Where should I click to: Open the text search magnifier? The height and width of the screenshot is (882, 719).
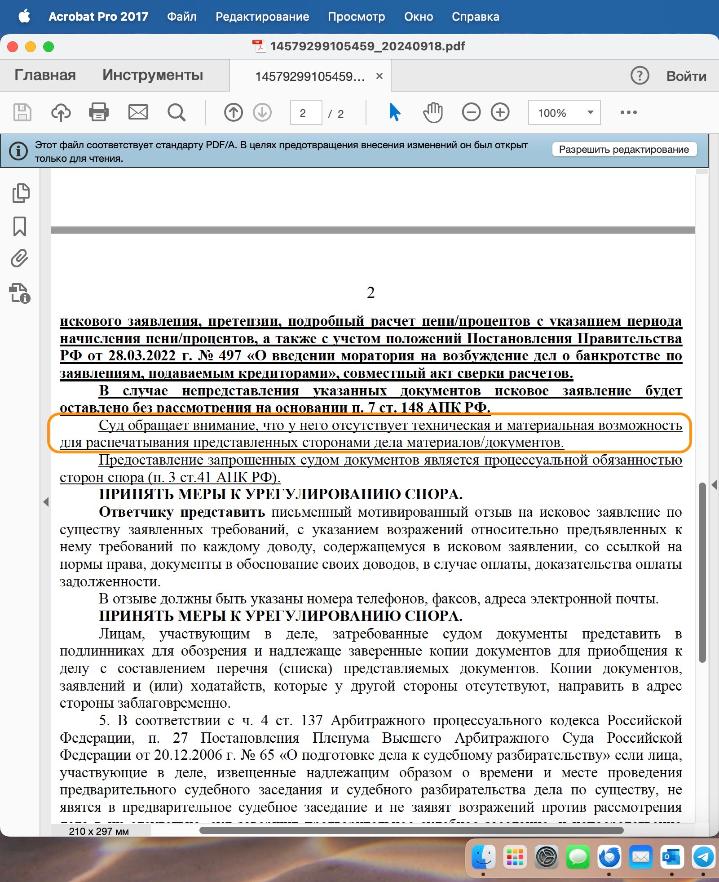[x=177, y=112]
